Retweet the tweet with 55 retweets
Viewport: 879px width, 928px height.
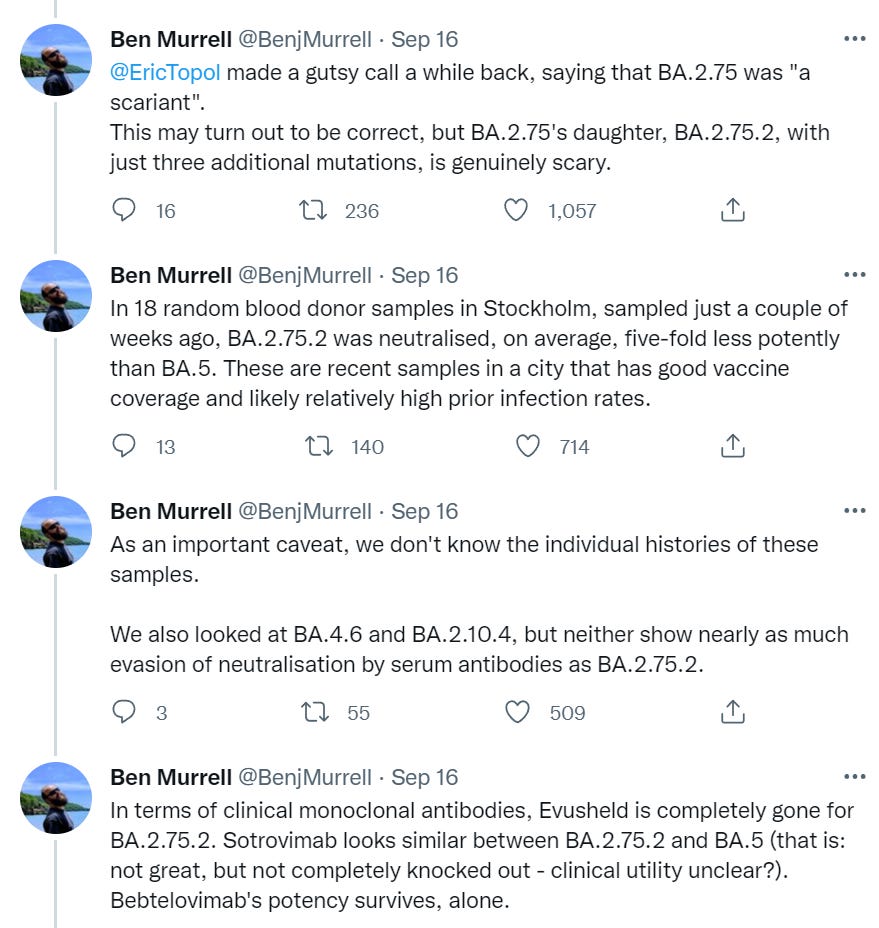click(x=315, y=712)
